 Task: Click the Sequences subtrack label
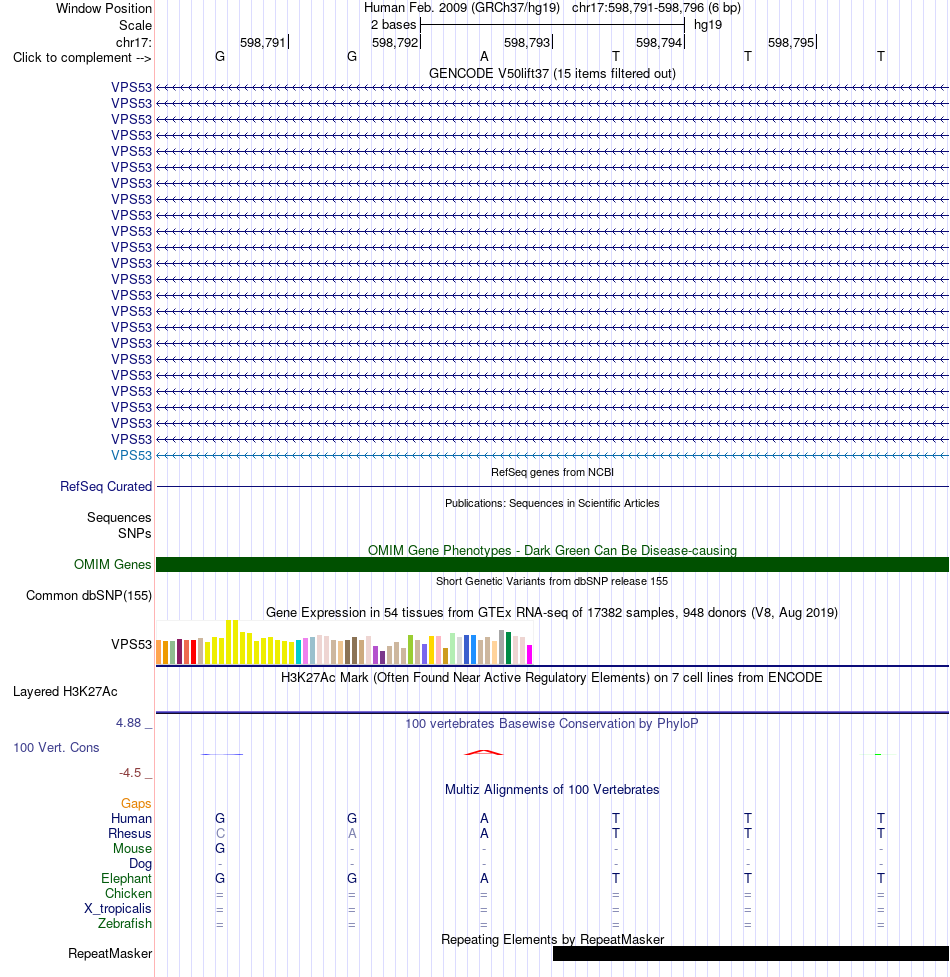coord(119,518)
